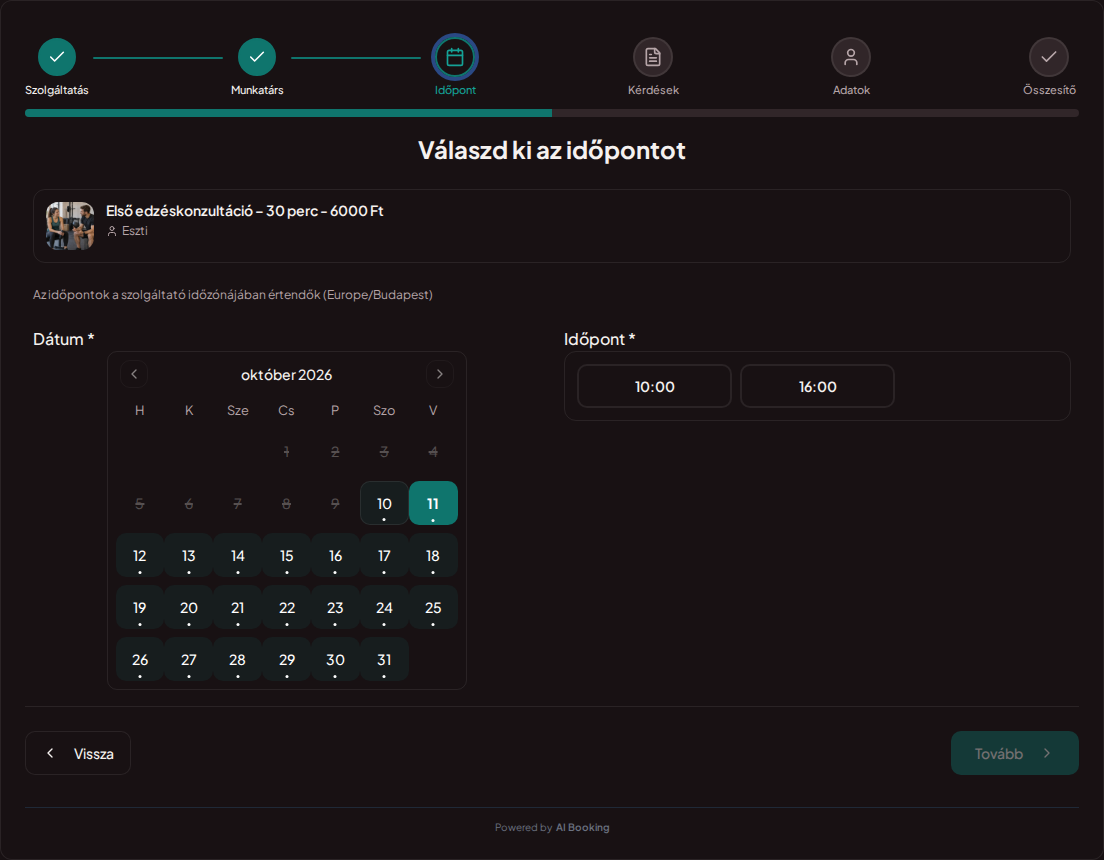Pick Sunday October 25
This screenshot has width=1104, height=860.
click(x=433, y=607)
